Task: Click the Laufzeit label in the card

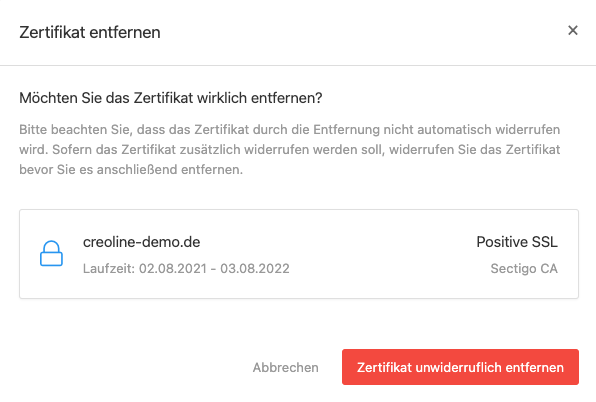Action: pos(109,269)
